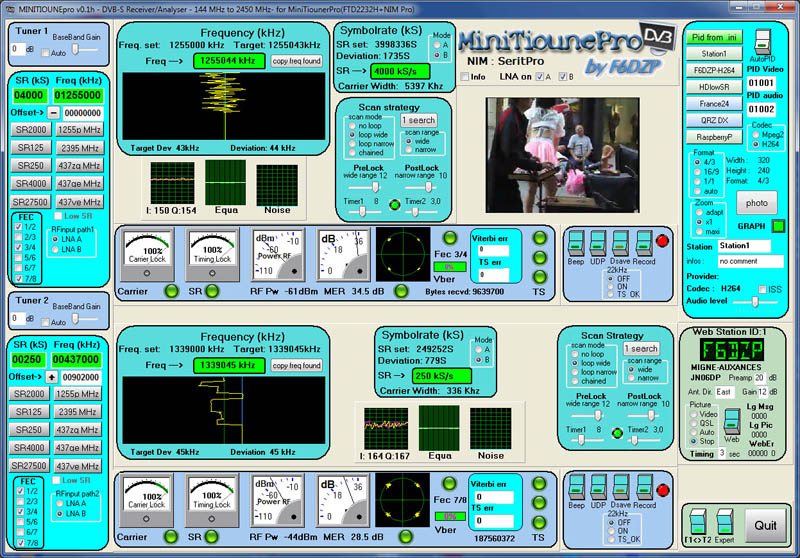Click the green GRAPH indicator square
This screenshot has height=558, width=800.
point(778,226)
